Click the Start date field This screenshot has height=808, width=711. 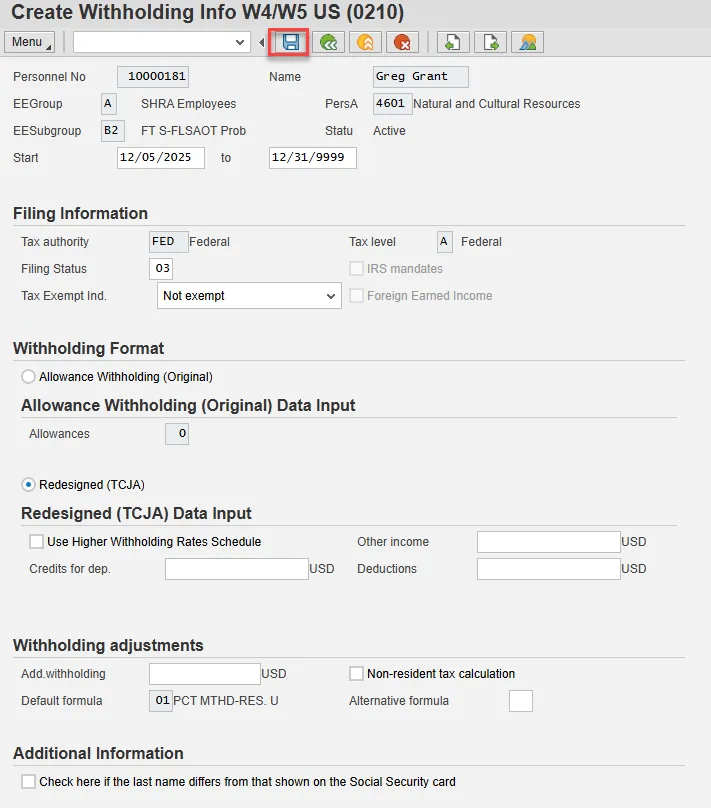[x=160, y=158]
